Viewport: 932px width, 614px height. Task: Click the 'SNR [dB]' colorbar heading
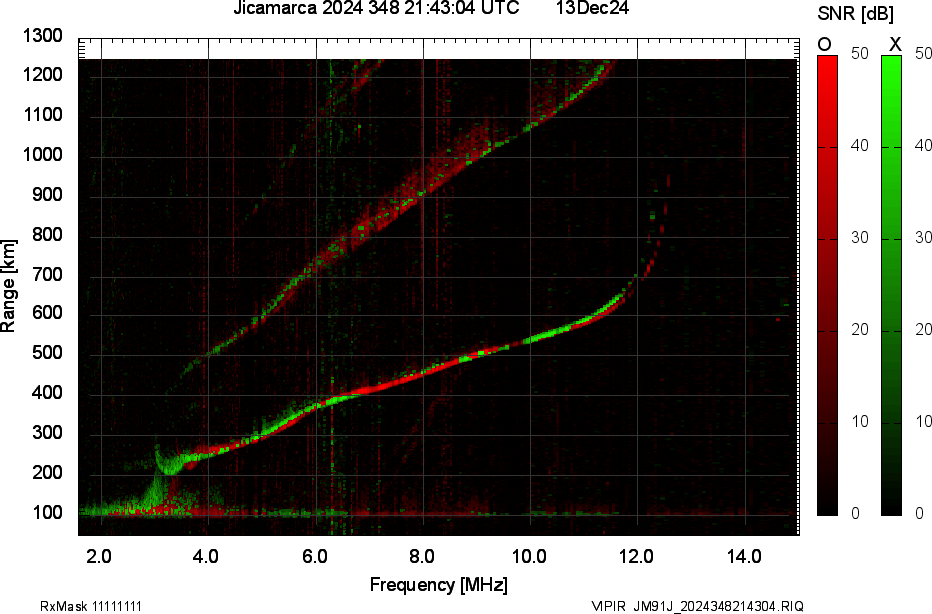(855, 14)
